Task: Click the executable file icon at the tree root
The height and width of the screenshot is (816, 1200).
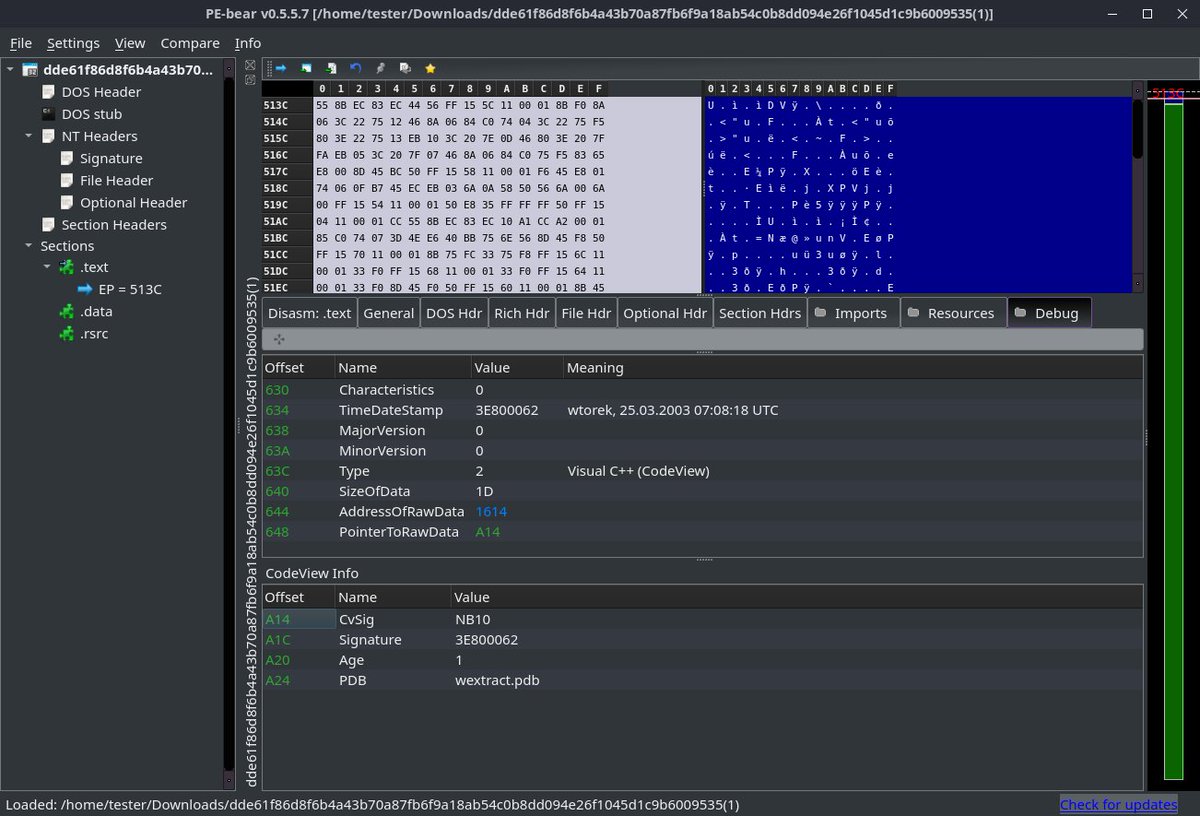Action: click(30, 70)
